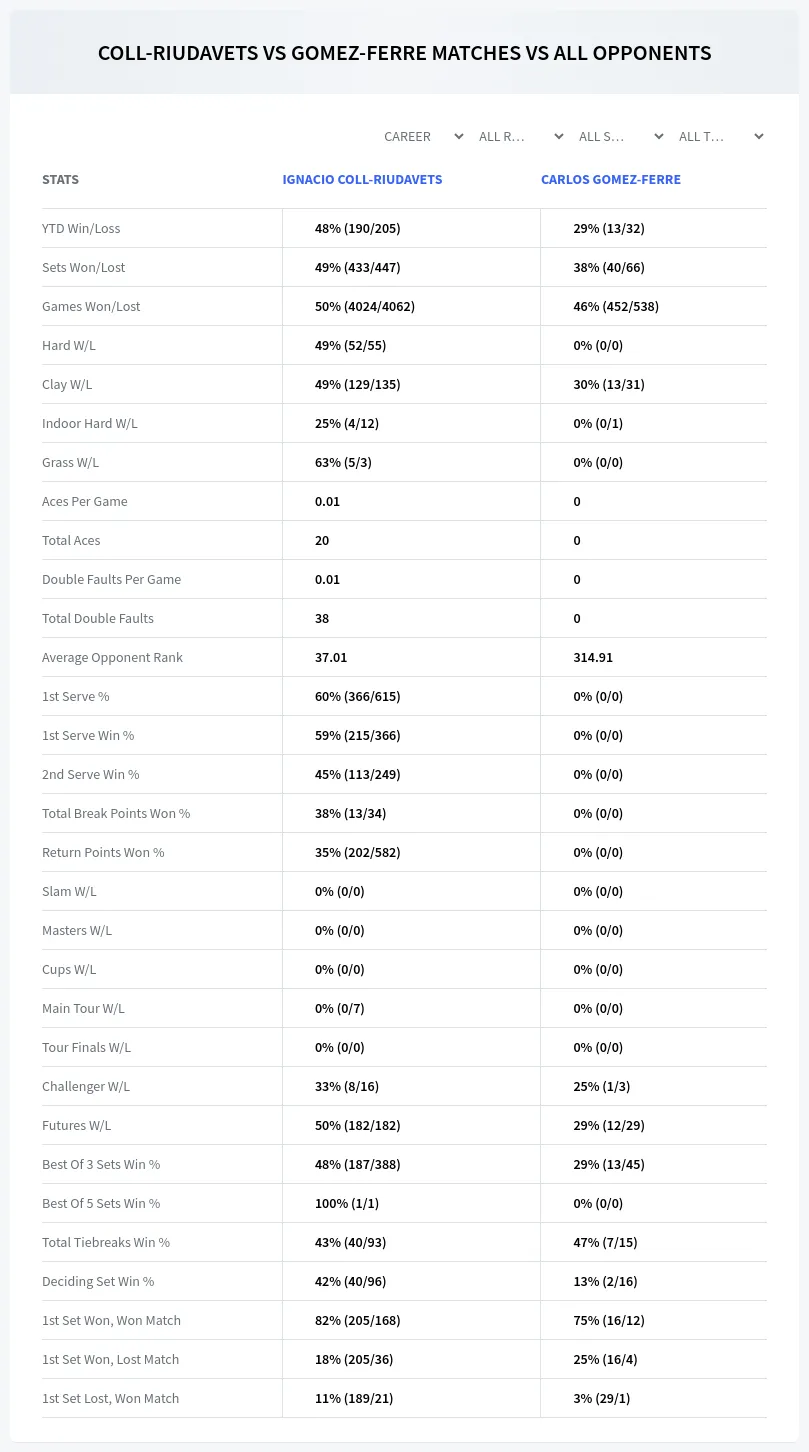Click the chevron arrow beside ALL R...
The width and height of the screenshot is (809, 1452).
tap(558, 136)
